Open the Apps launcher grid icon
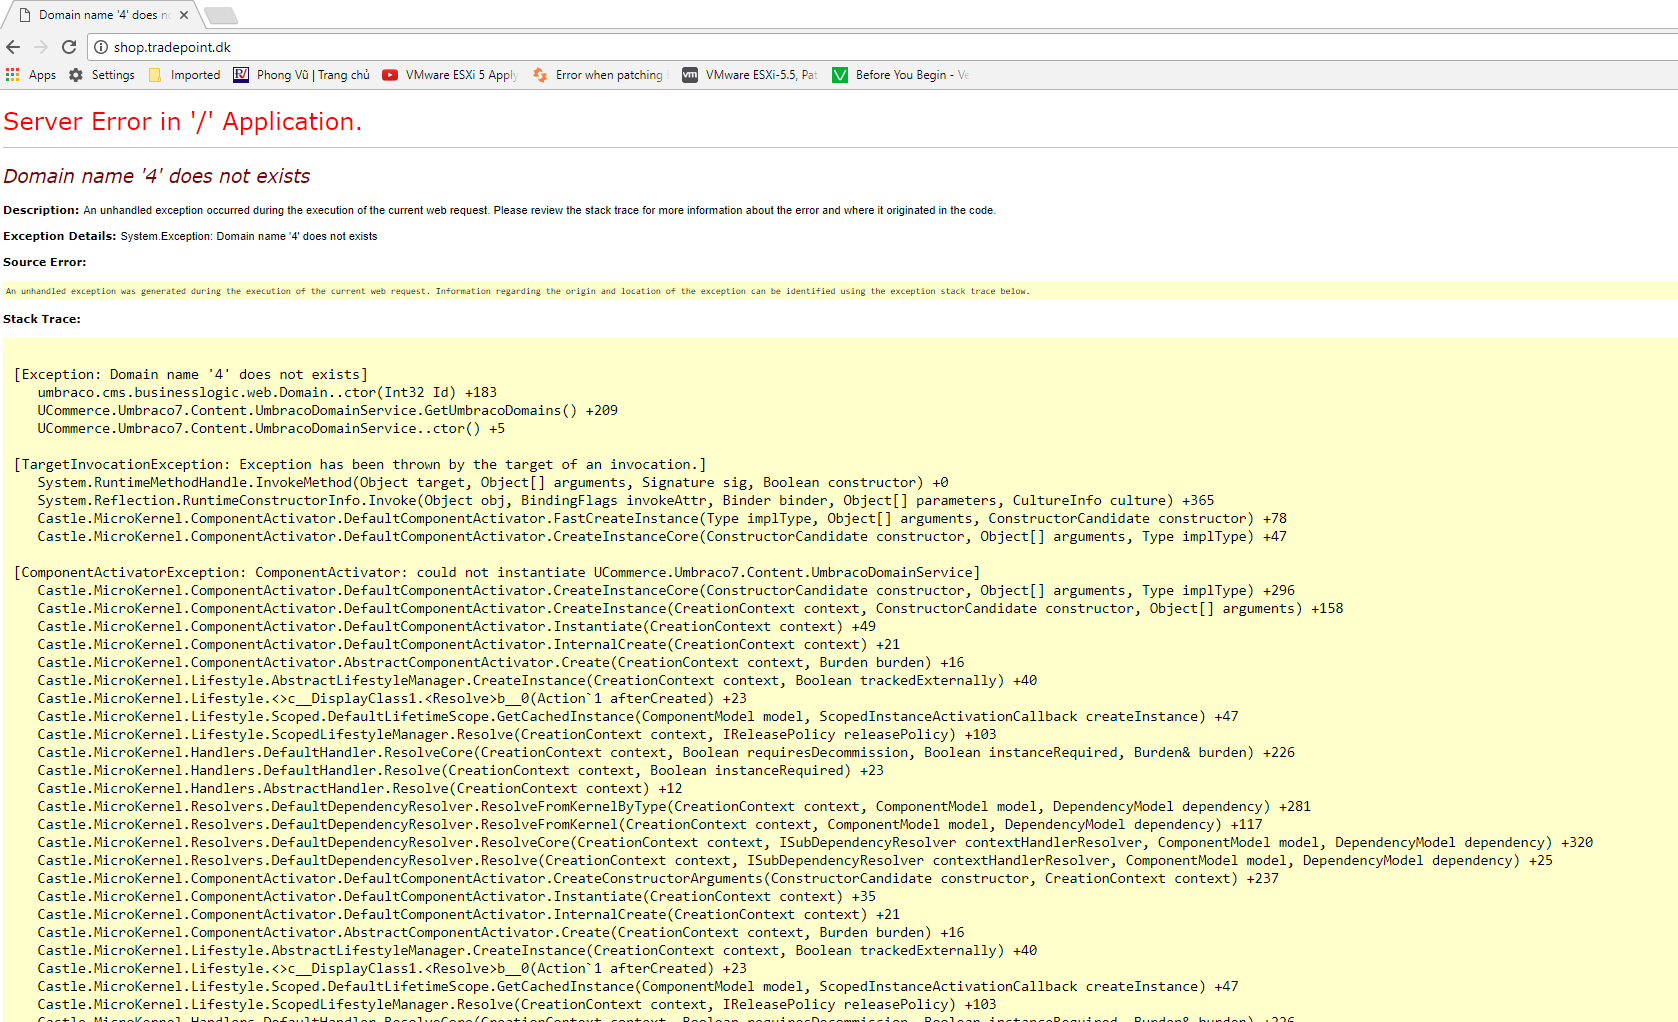Screen dimensions: 1678x1022 pyautogui.click(x=12, y=74)
